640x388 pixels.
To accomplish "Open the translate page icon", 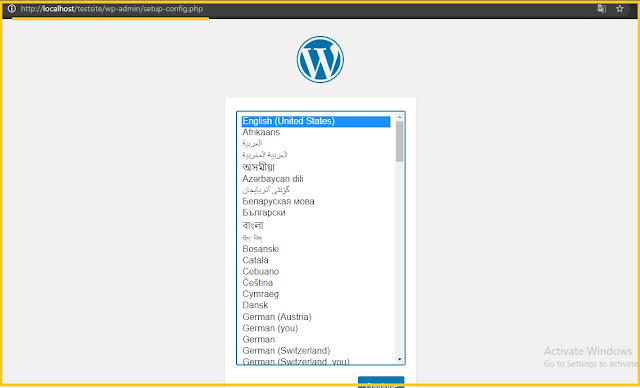I will [x=601, y=9].
